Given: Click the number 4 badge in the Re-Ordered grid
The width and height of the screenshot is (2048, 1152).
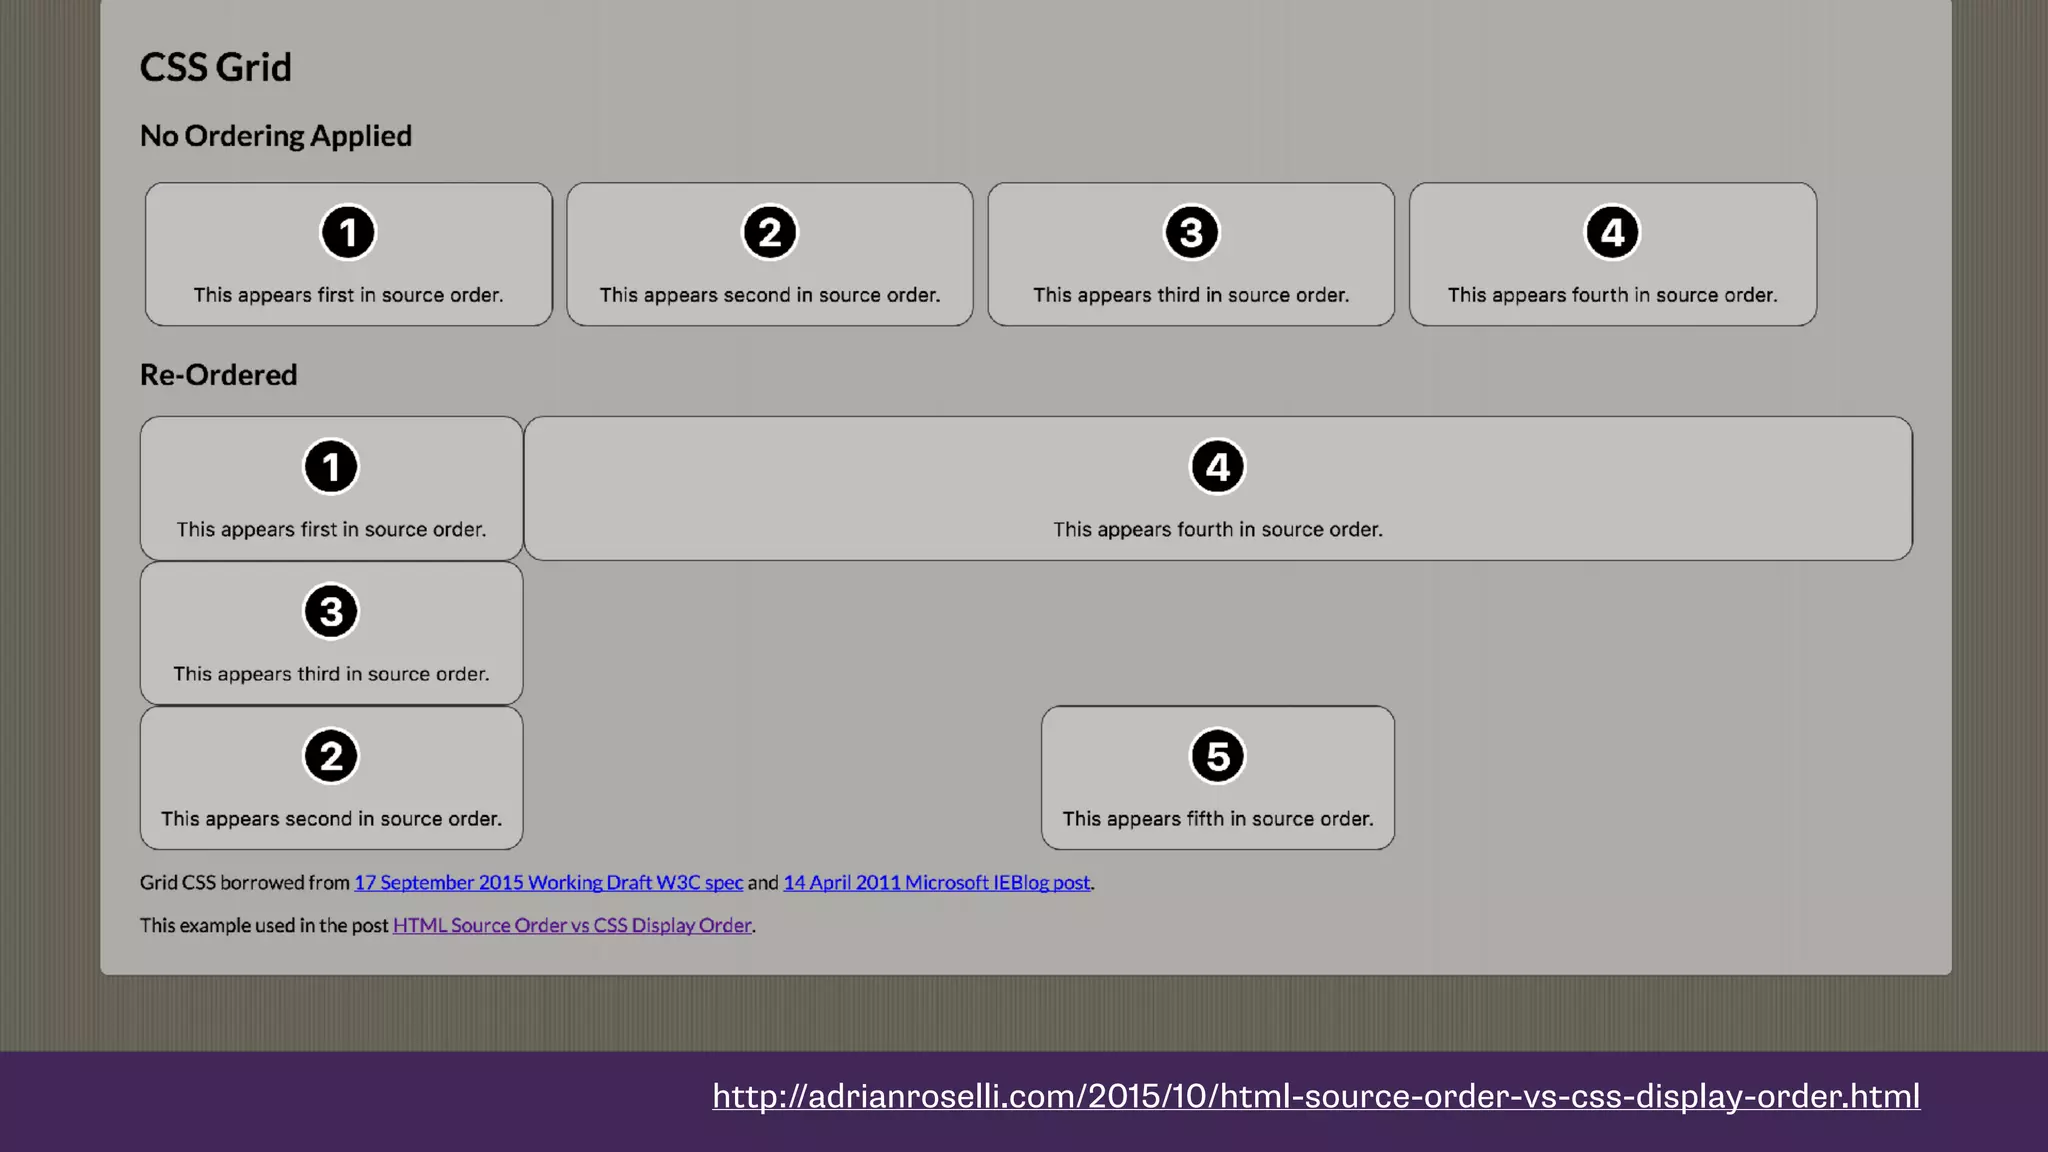Looking at the screenshot, I should click(1217, 467).
